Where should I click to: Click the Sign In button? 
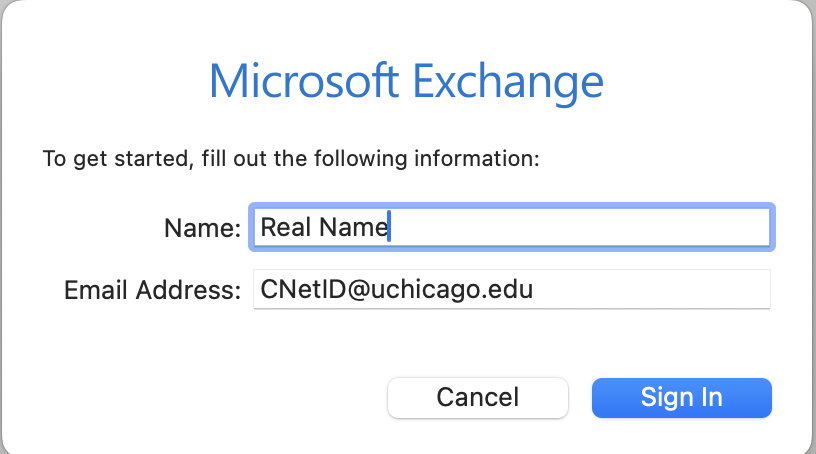click(681, 397)
